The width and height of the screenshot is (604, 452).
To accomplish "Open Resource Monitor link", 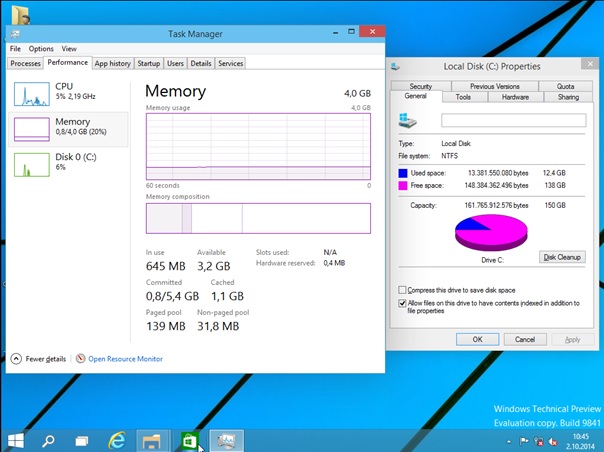I will [125, 358].
